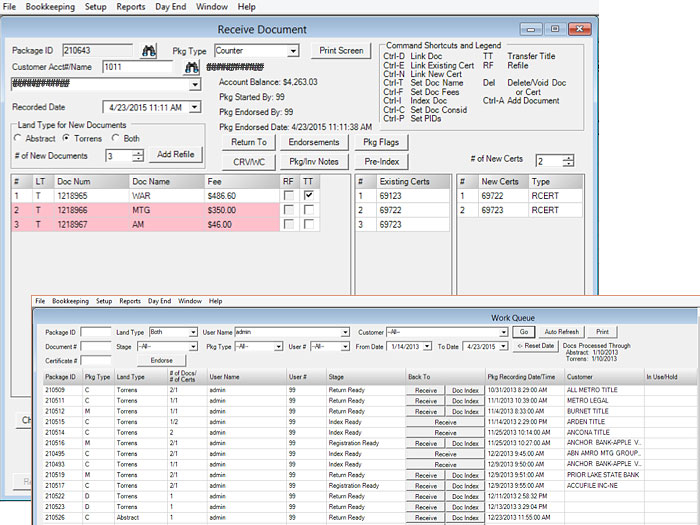700x525 pixels.
Task: Click the Customer Acct# input field
Action: pyautogui.click(x=138, y=67)
